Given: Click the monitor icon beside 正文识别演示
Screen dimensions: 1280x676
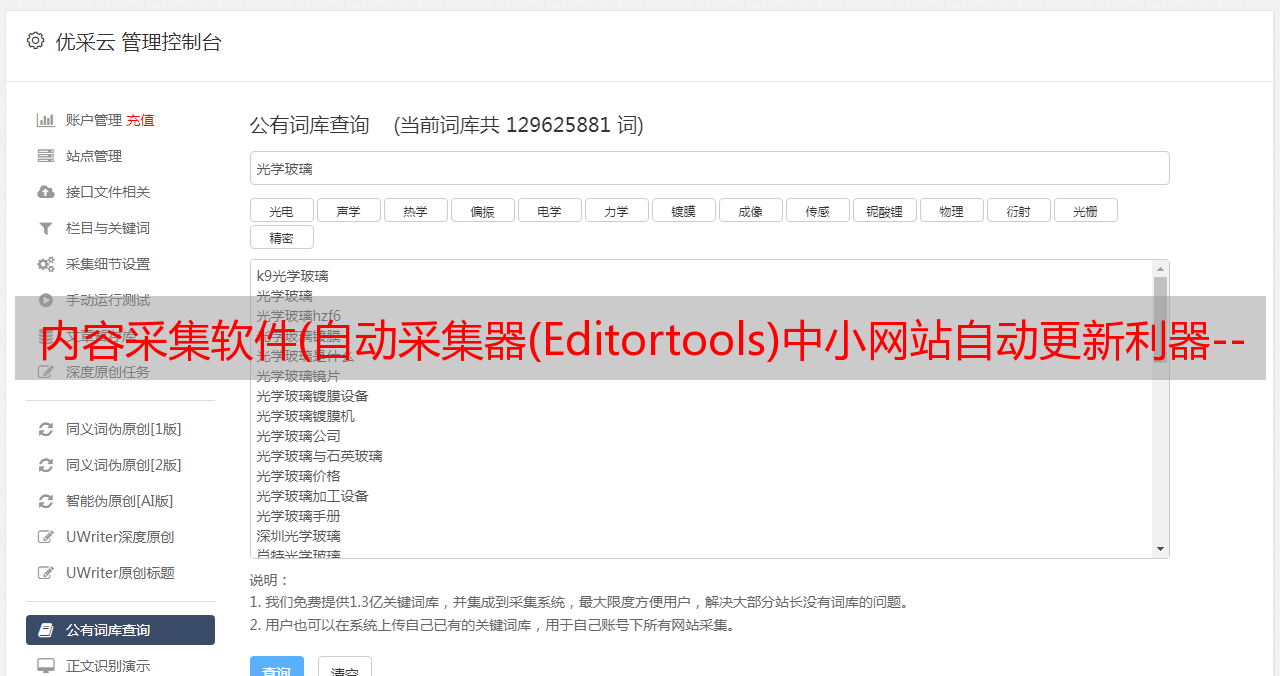Looking at the screenshot, I should click(45, 665).
